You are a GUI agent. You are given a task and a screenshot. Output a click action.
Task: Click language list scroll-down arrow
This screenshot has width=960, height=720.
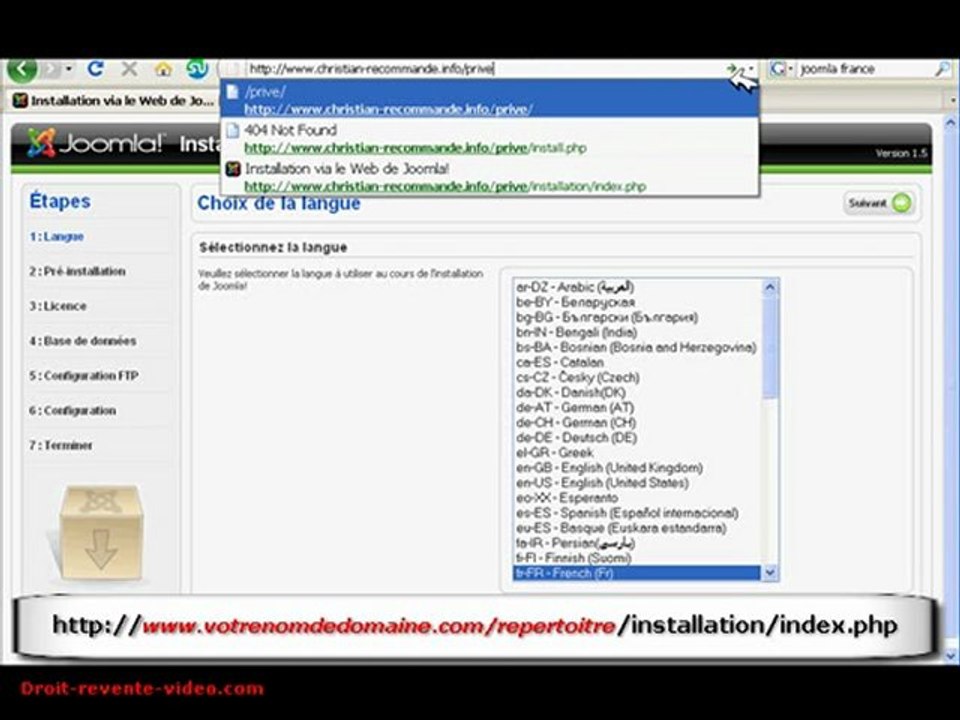click(770, 573)
